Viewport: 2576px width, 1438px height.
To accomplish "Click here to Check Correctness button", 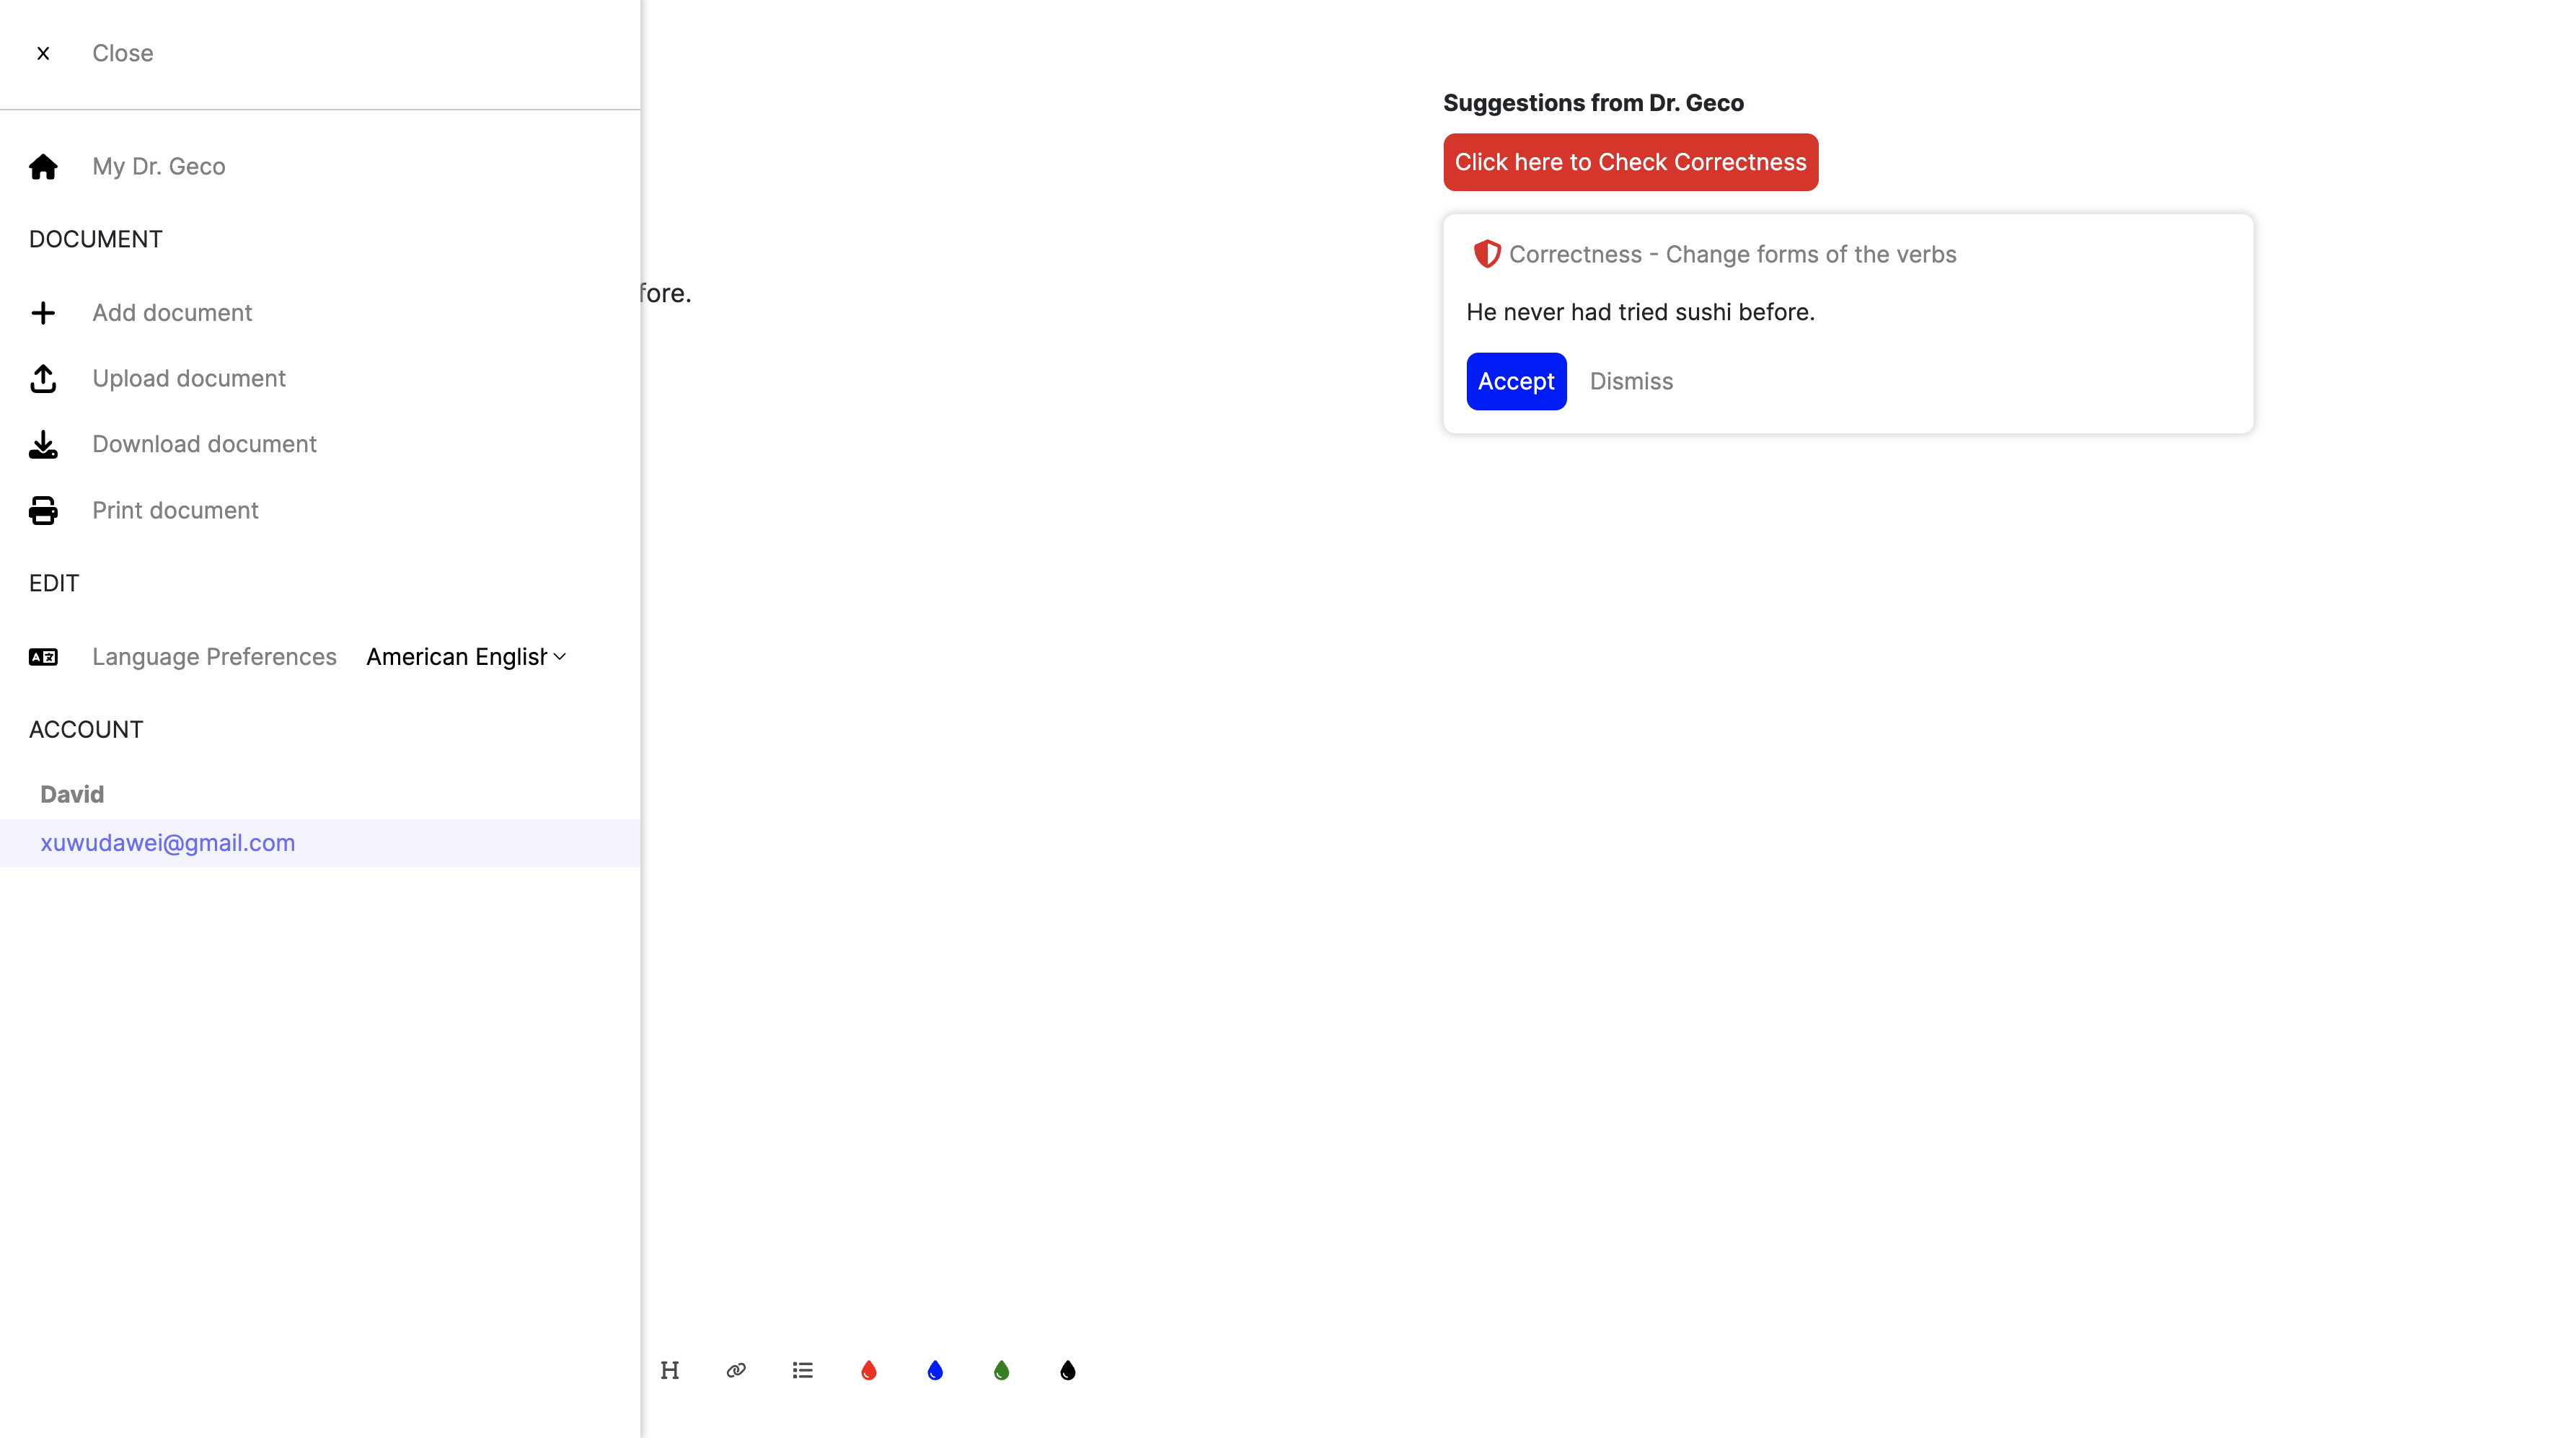I will click(1629, 161).
